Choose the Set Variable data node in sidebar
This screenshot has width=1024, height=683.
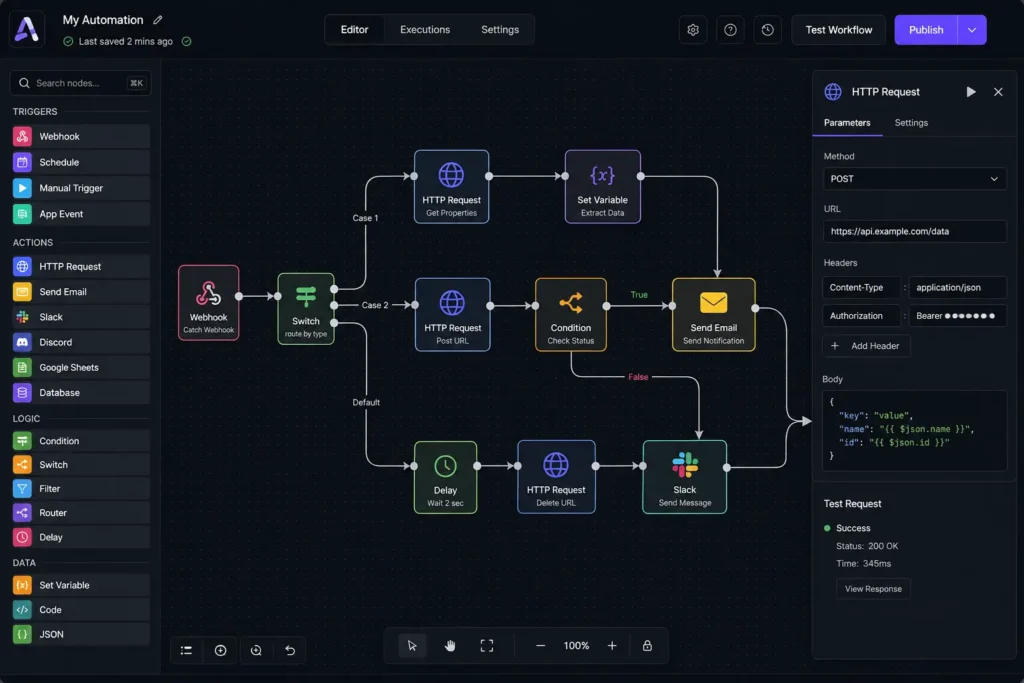pos(81,585)
